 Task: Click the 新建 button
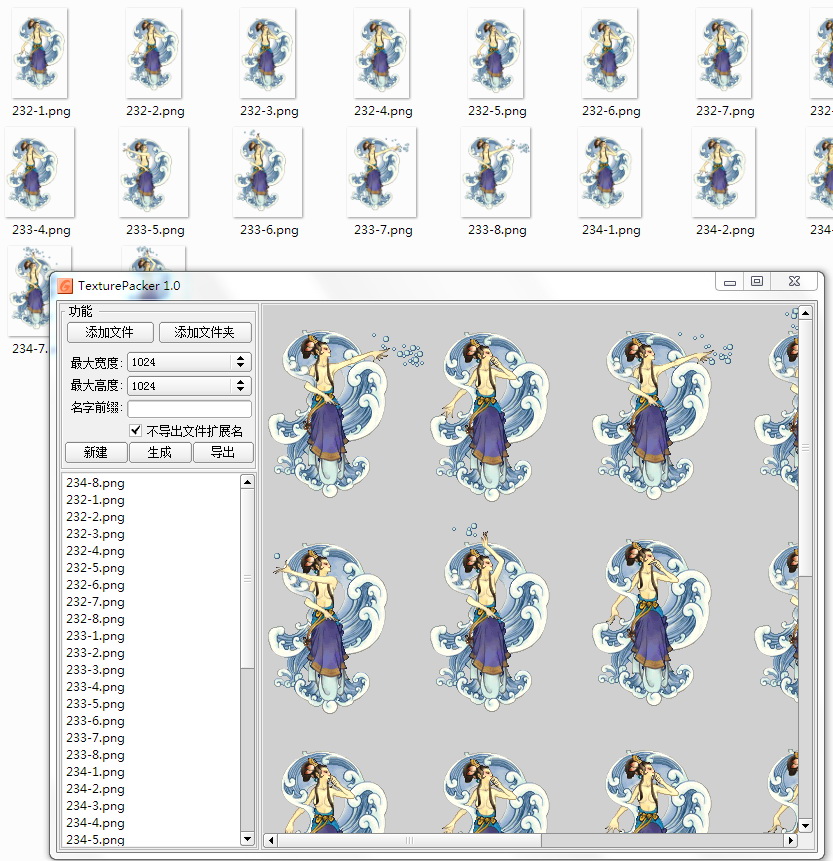(x=96, y=452)
